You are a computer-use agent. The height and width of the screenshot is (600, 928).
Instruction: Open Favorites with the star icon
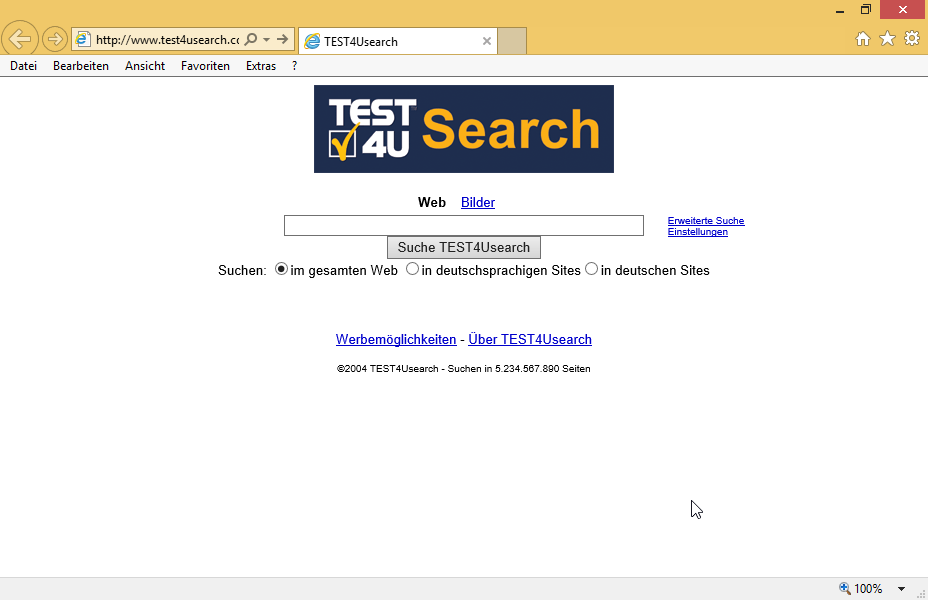pos(887,39)
